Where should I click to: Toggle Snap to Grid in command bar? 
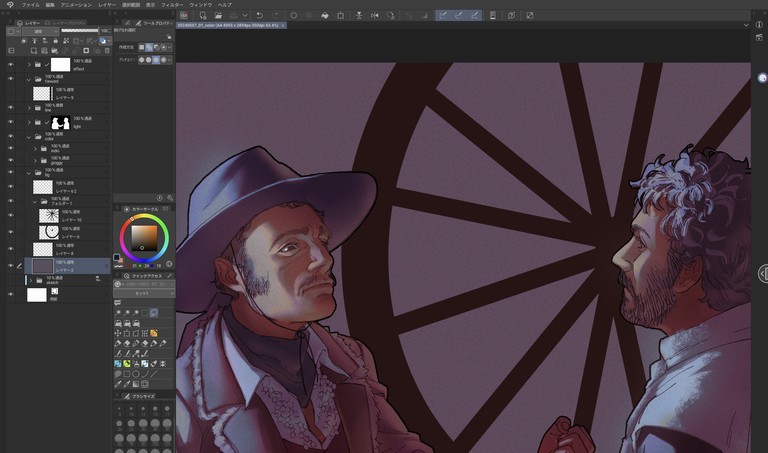(475, 15)
